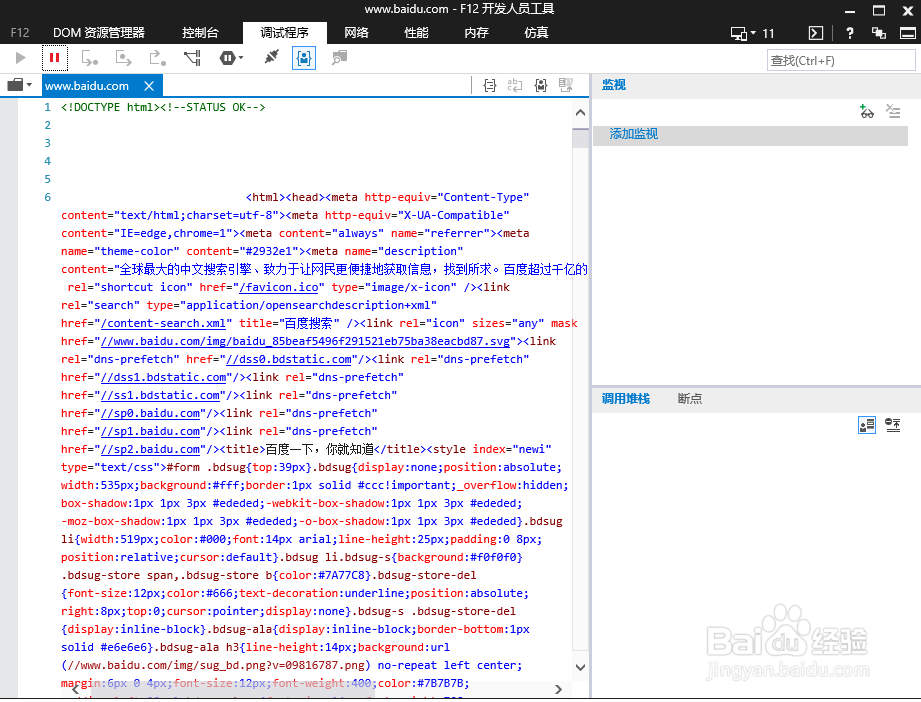Click the 百度一下，你就知道 title text
Screen dimensions: 921x702
click(320, 449)
